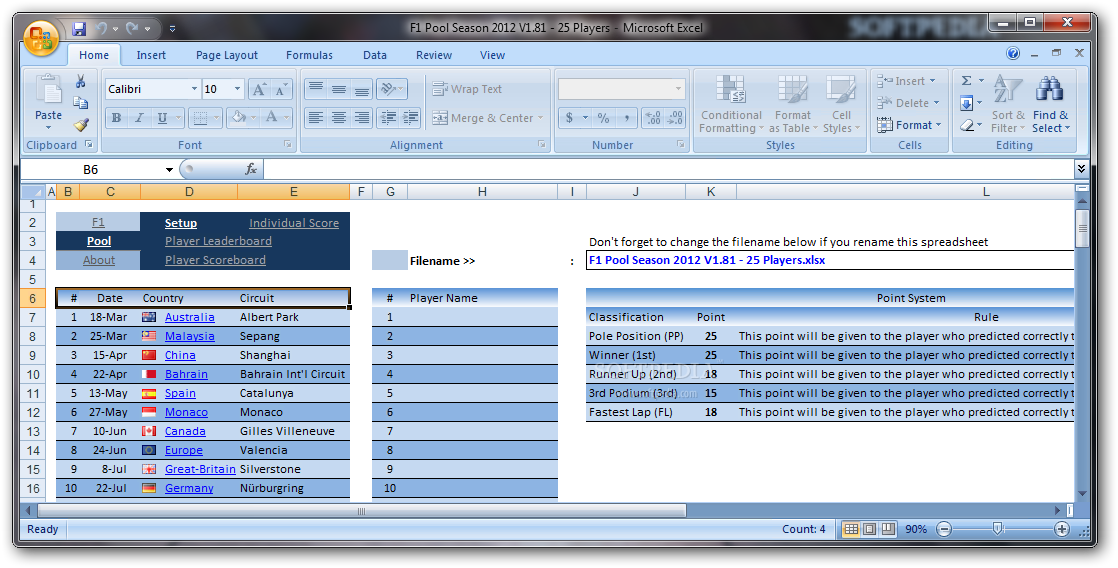Screen dimensions: 1118x568
Task: Go to Player Scoreboard link
Action: pos(215,260)
